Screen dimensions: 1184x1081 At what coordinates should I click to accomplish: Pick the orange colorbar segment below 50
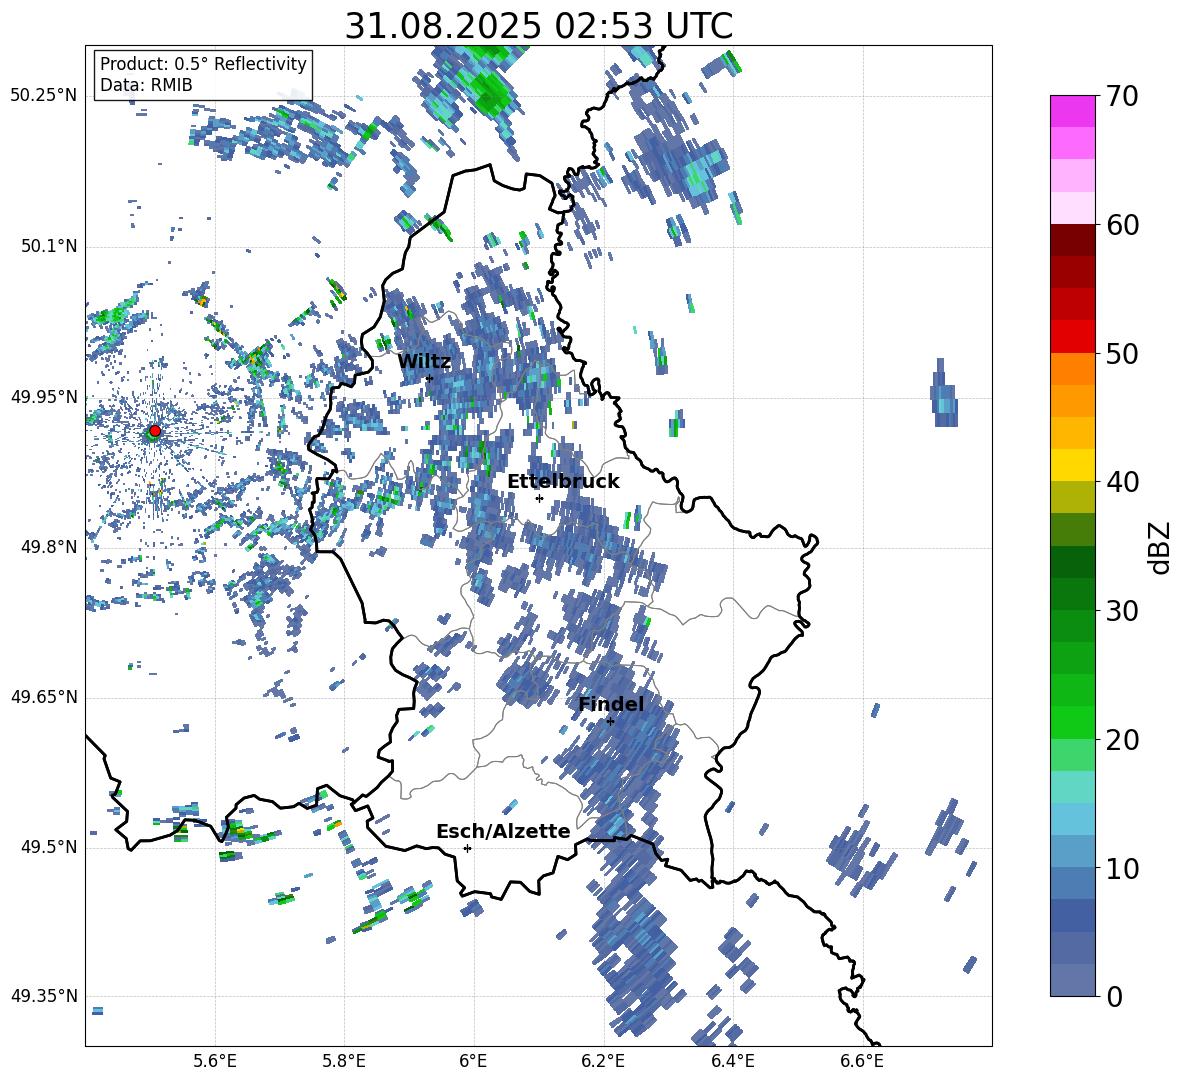[1072, 369]
